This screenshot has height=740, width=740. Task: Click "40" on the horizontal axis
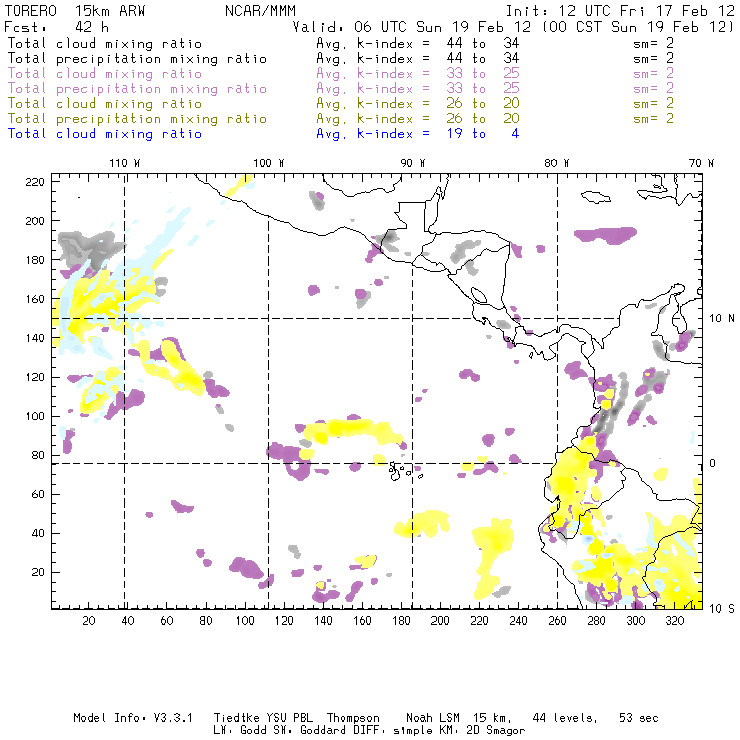tap(128, 621)
